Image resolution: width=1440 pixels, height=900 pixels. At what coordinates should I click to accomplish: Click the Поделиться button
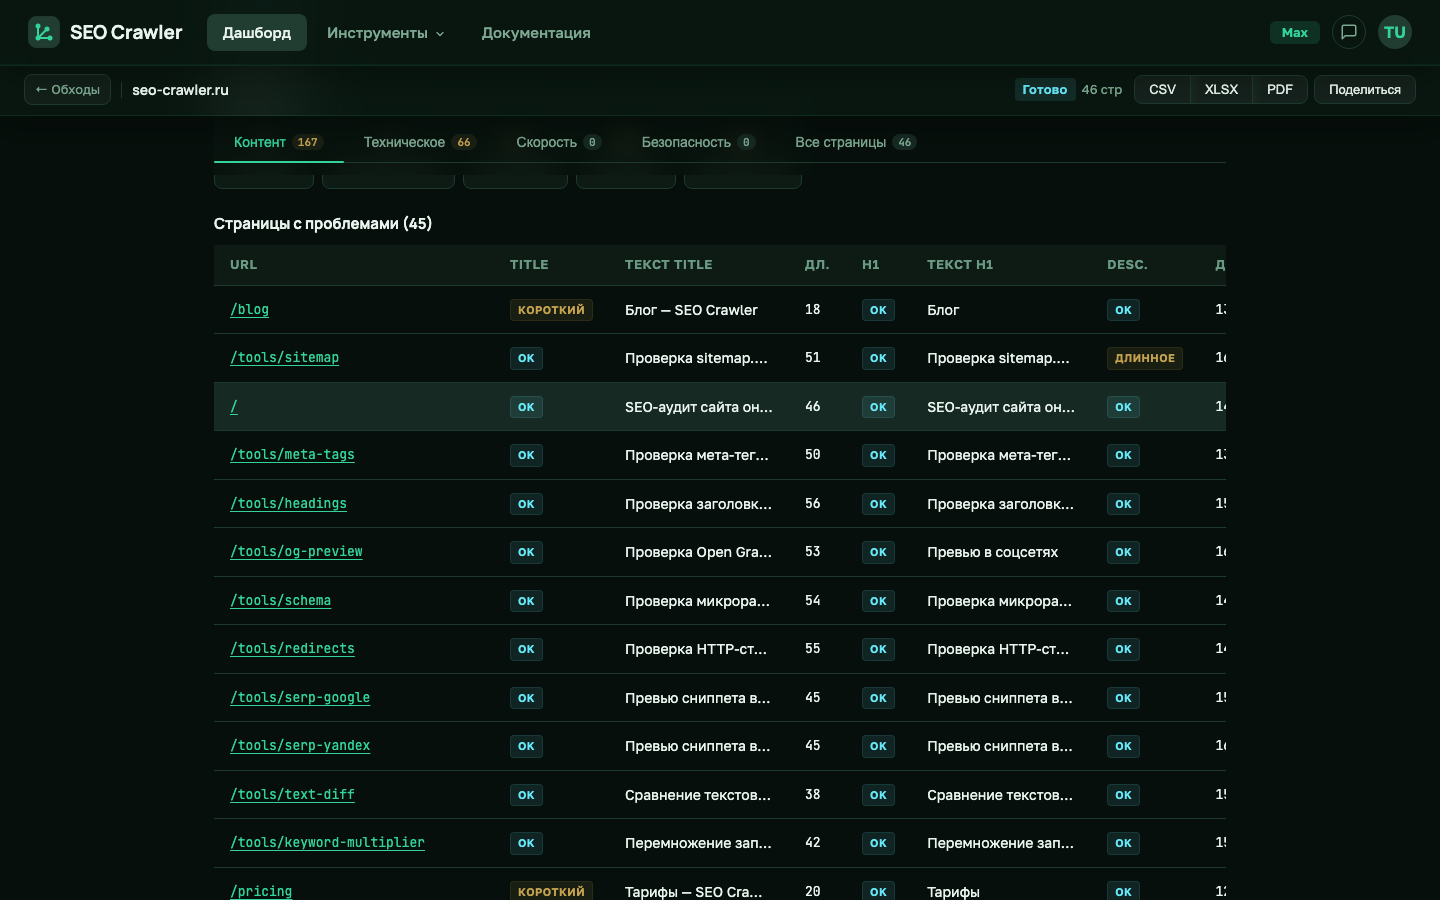click(x=1365, y=90)
